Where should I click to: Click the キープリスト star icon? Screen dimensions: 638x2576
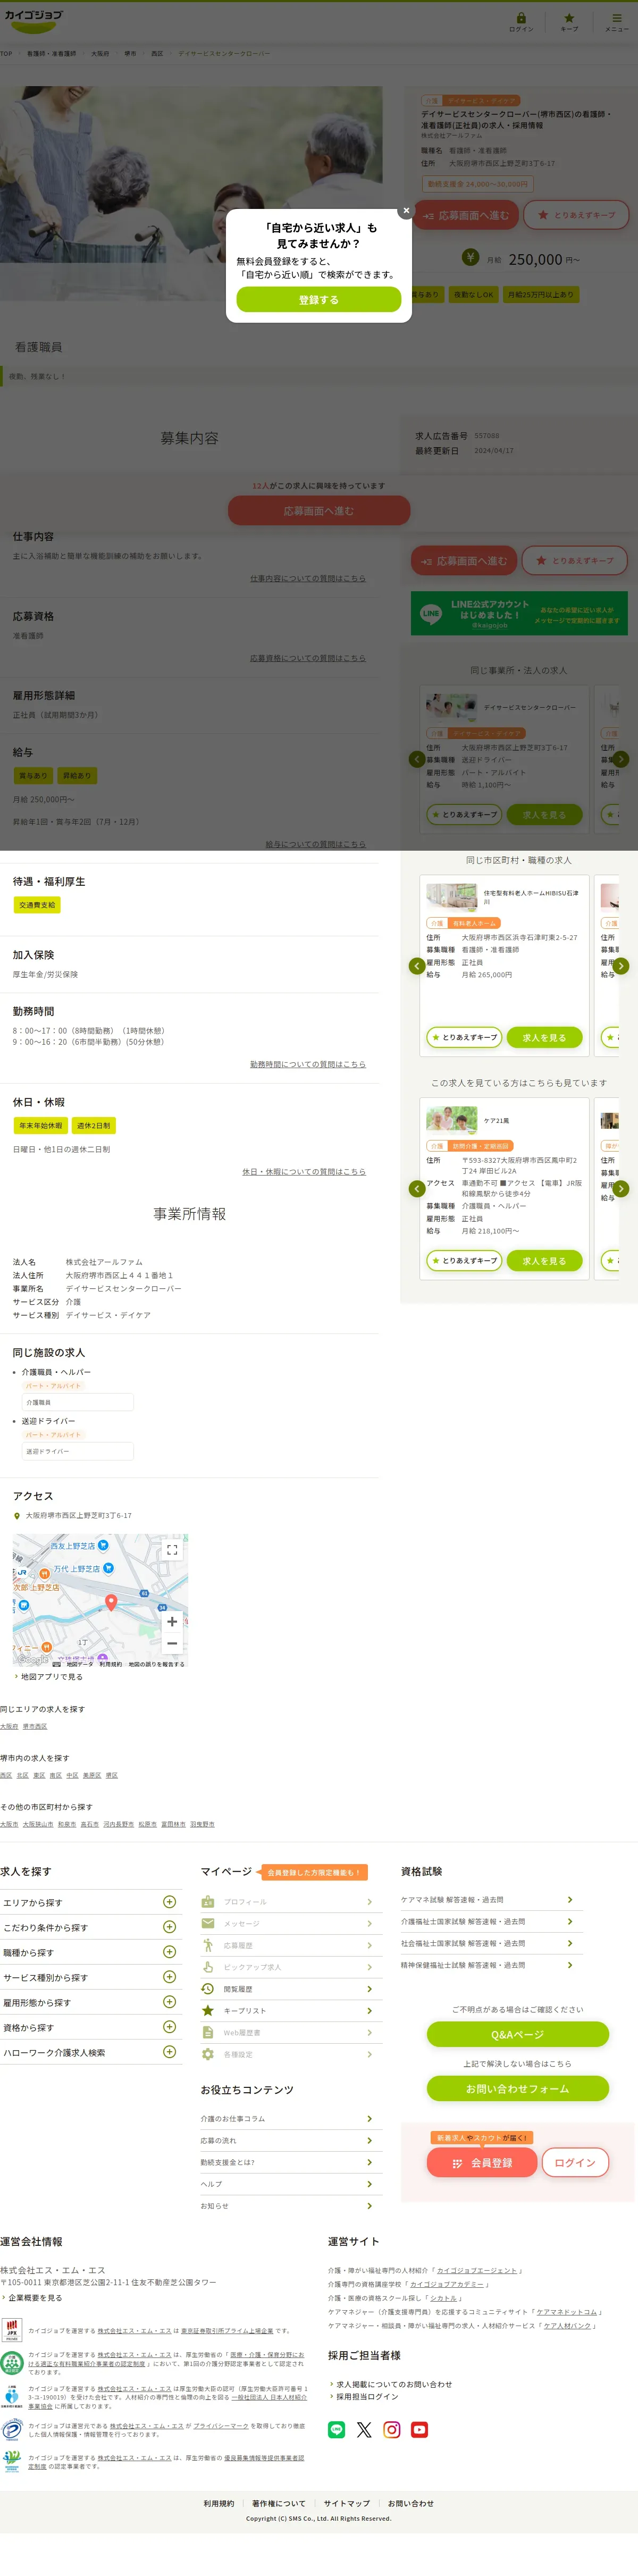[208, 2010]
